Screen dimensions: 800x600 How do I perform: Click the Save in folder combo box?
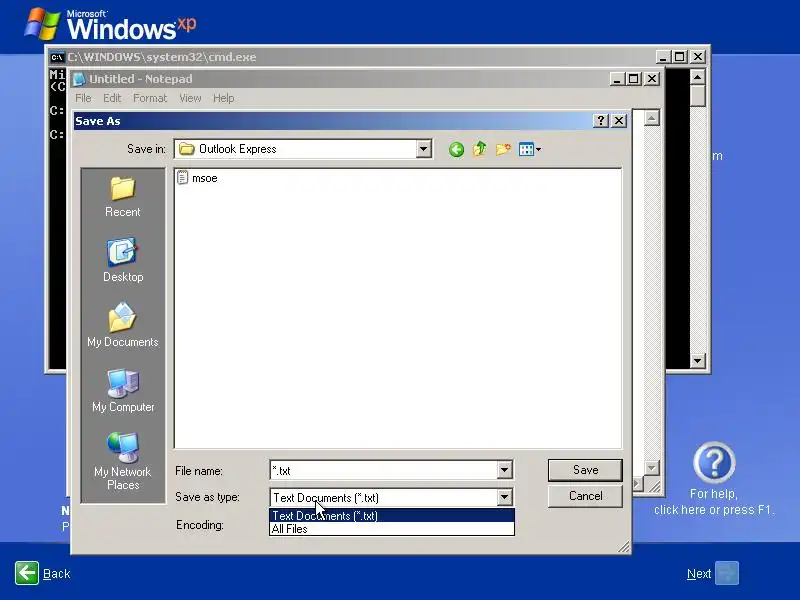coord(303,149)
